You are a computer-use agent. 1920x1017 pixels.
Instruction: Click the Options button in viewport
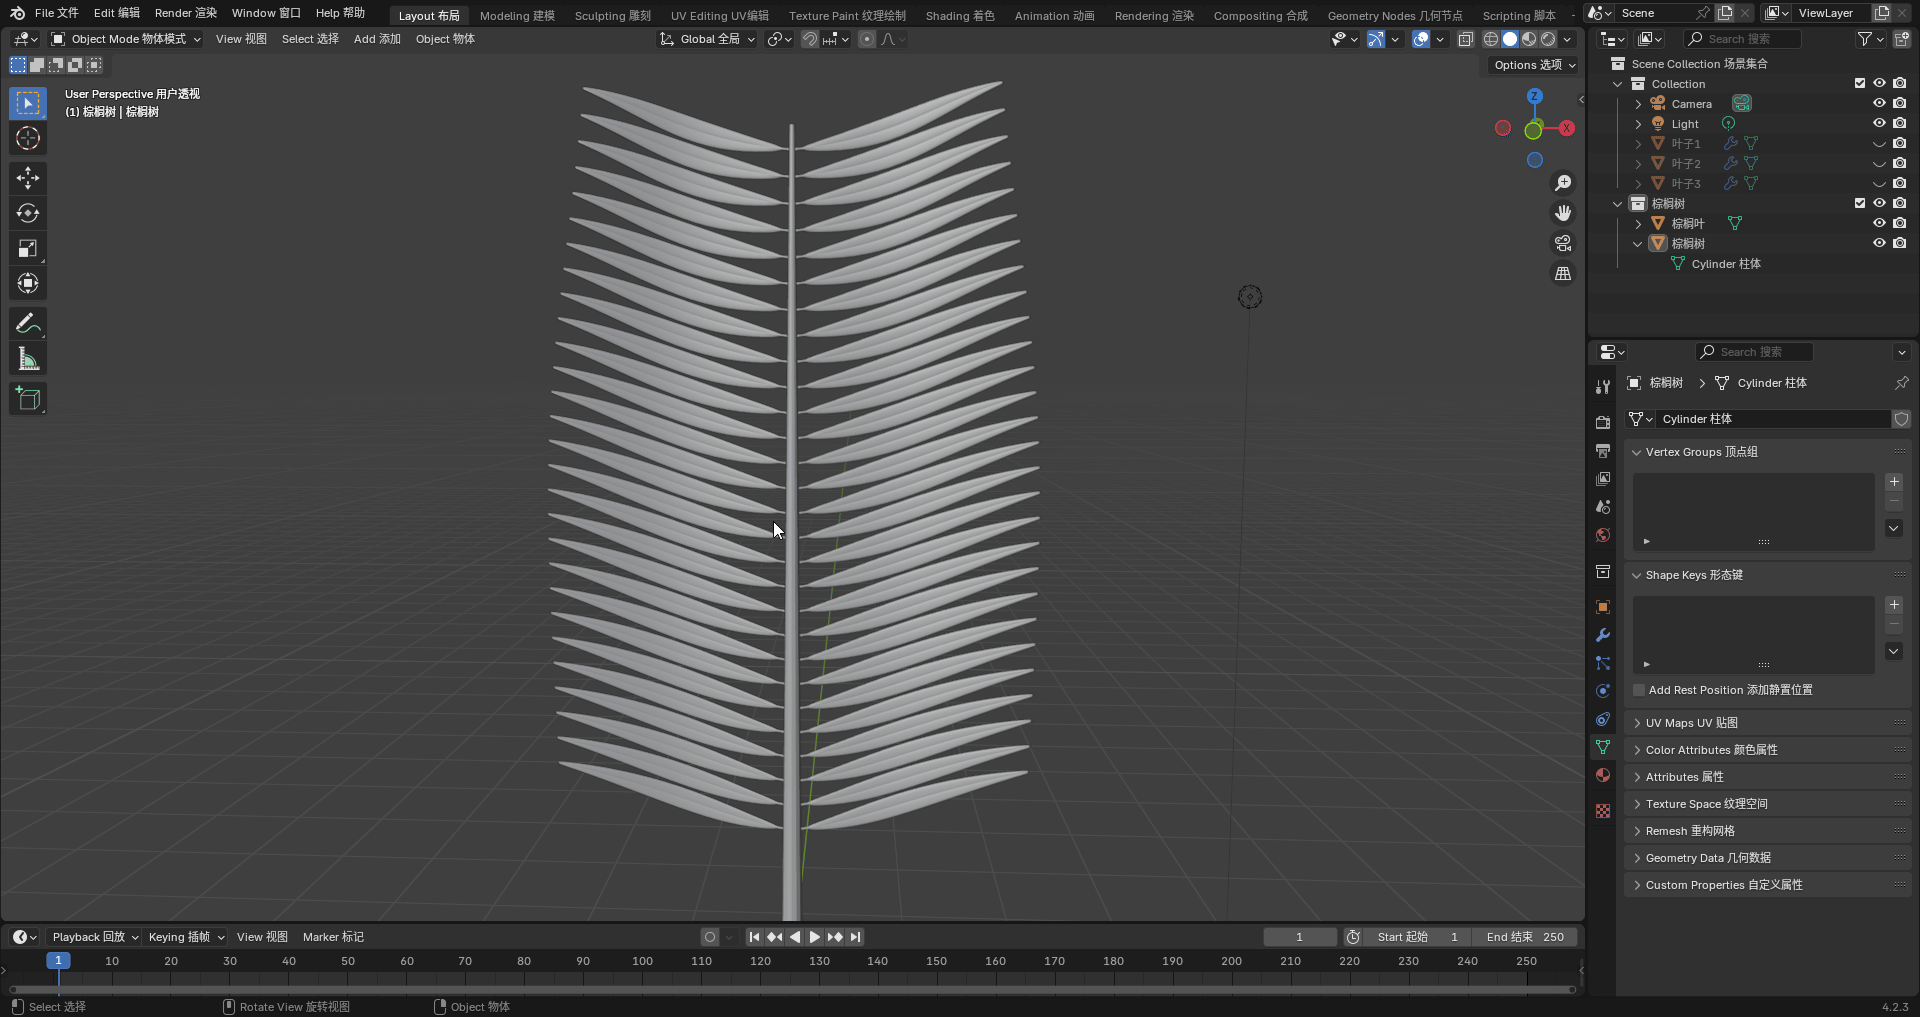pos(1534,65)
